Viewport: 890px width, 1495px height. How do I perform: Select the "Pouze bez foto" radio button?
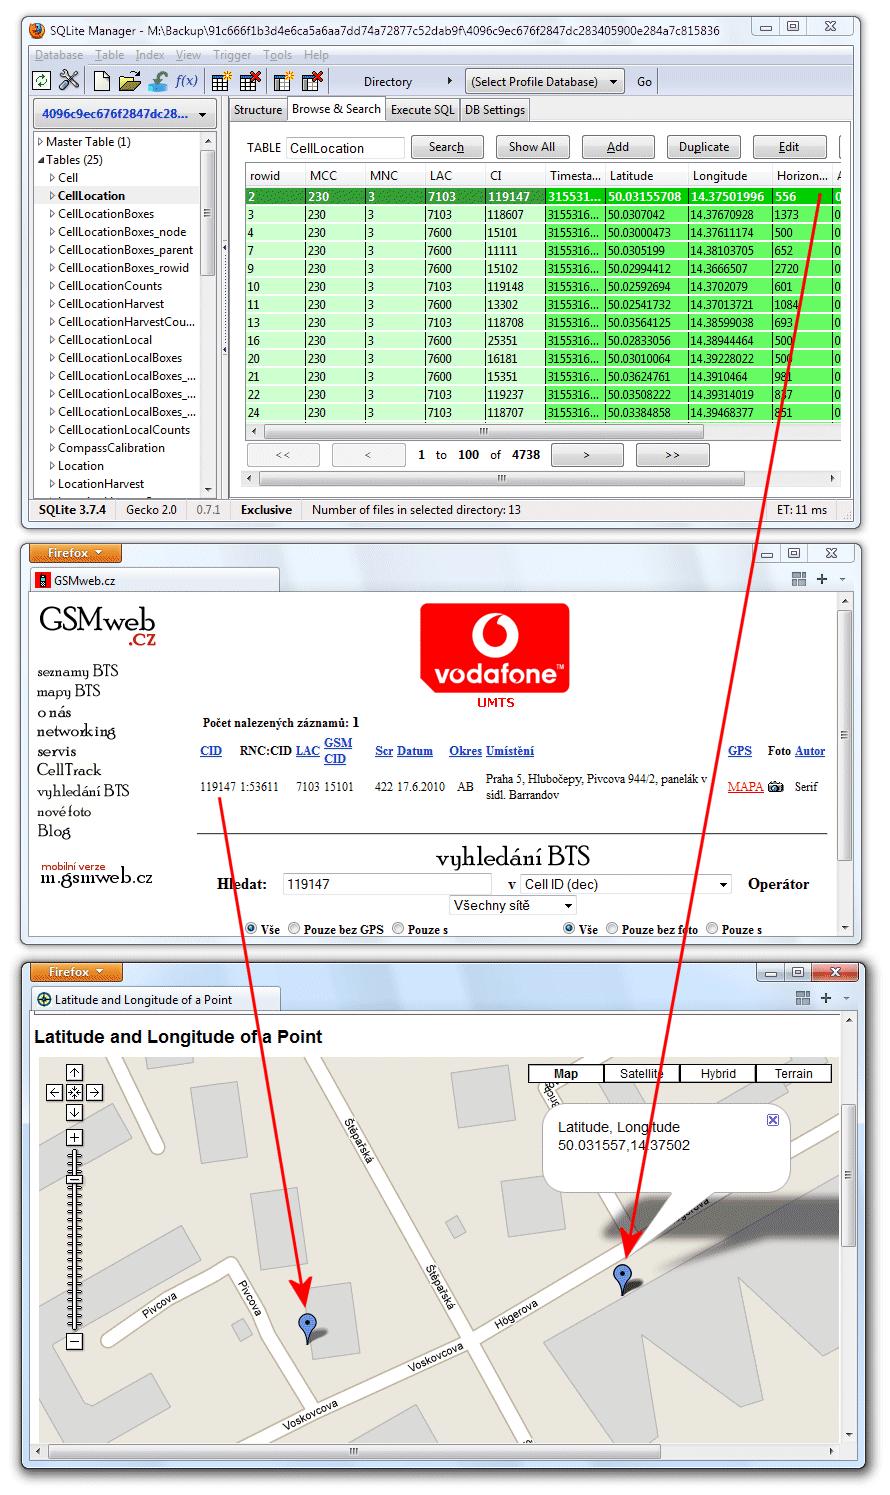[612, 929]
